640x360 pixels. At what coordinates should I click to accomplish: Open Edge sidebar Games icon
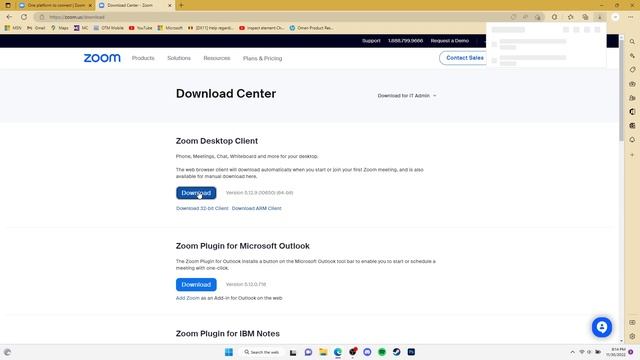(632, 98)
